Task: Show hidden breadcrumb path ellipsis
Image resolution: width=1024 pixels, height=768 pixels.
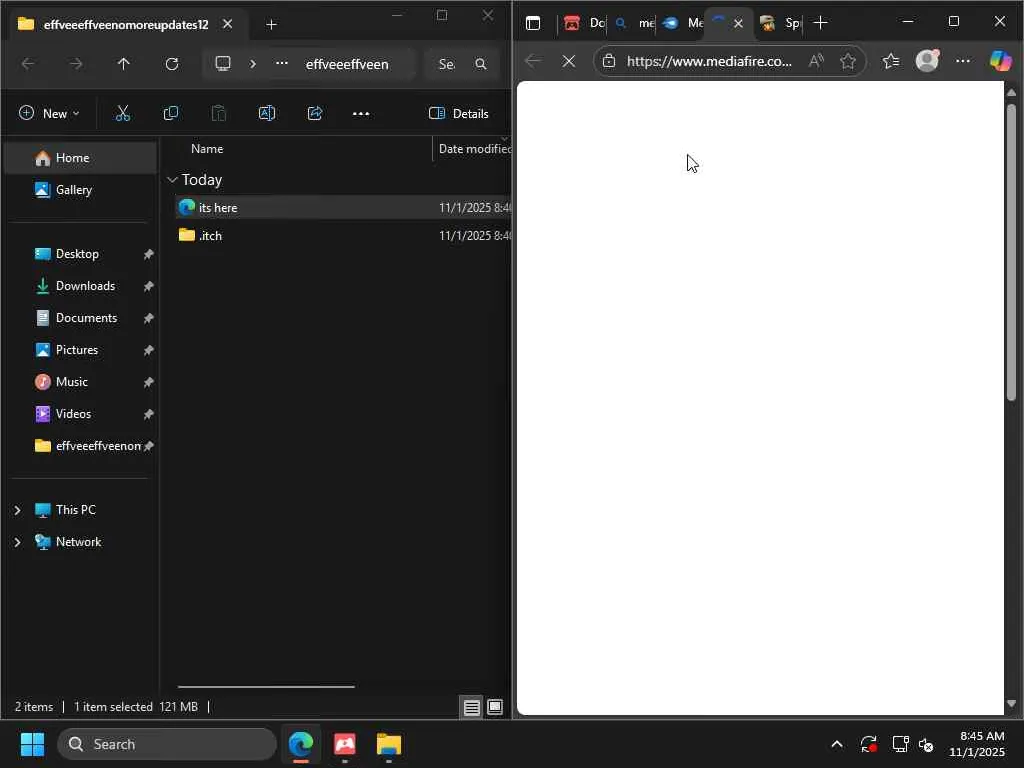Action: [281, 64]
